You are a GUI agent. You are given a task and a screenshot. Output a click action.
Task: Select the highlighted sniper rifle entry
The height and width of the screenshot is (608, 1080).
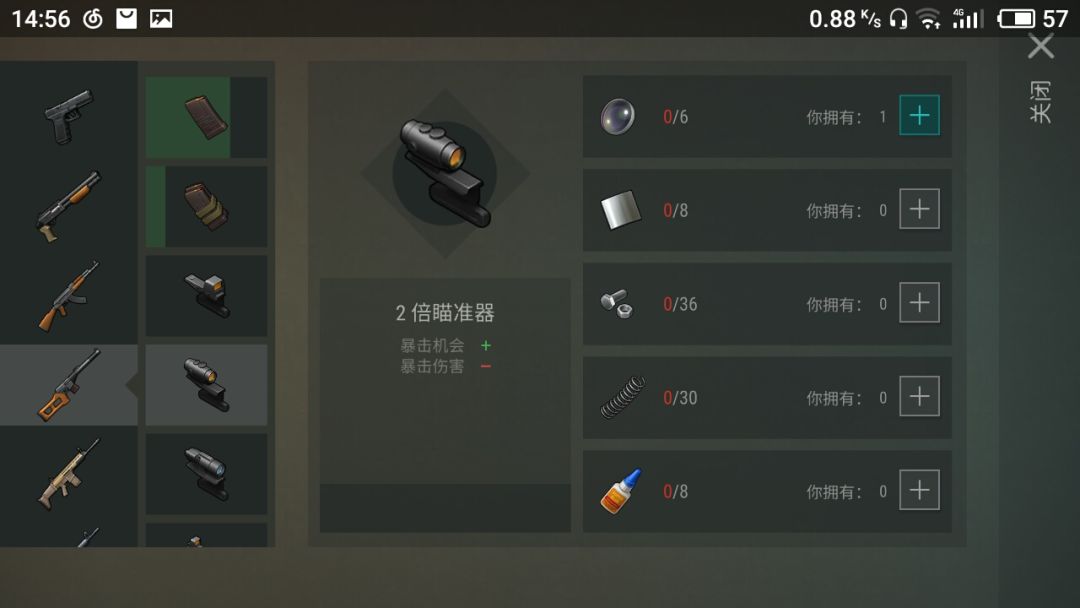click(68, 385)
